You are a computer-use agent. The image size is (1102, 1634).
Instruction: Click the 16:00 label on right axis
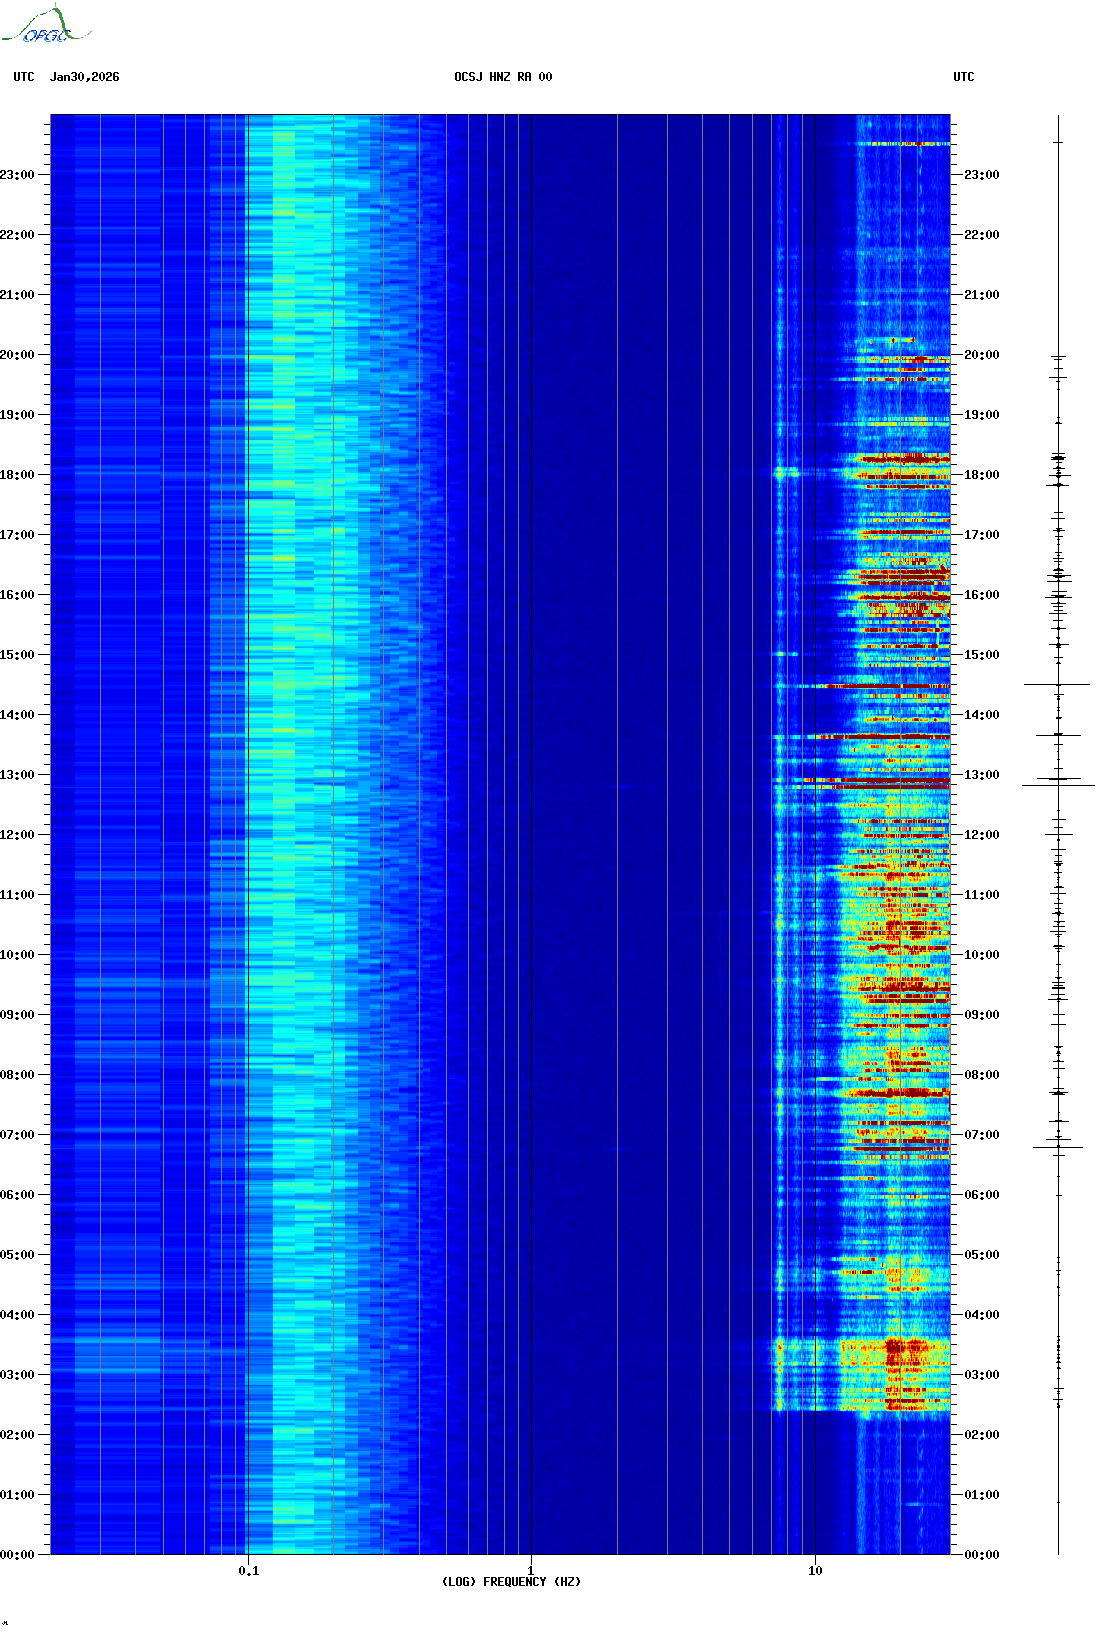pos(981,595)
